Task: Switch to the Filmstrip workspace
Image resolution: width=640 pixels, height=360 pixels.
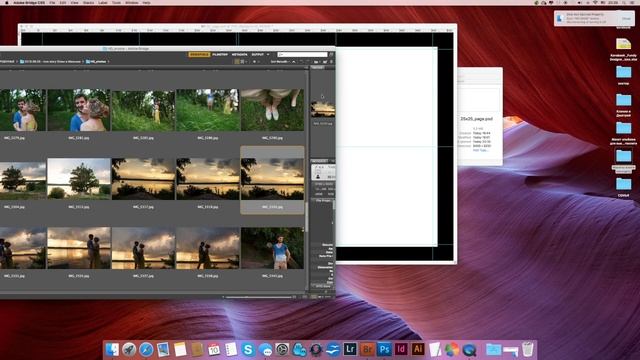Action: coord(220,54)
